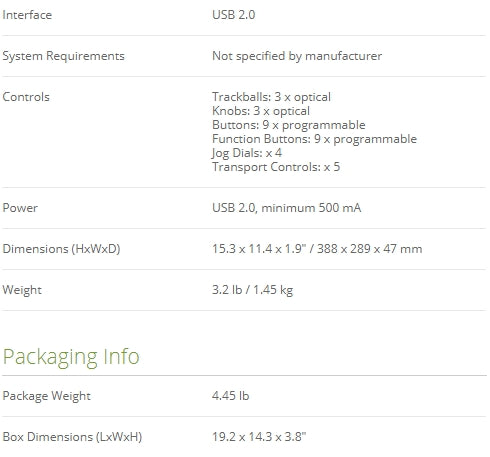
Task: Select 'USB 2.0, minimum 500 mA' value
Action: (x=287, y=208)
